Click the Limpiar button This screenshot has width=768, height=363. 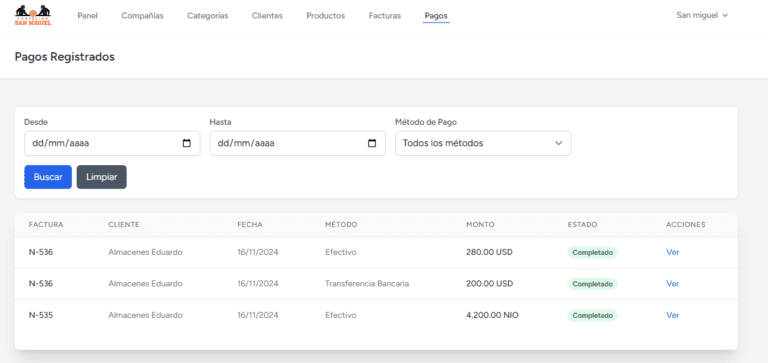coord(102,177)
